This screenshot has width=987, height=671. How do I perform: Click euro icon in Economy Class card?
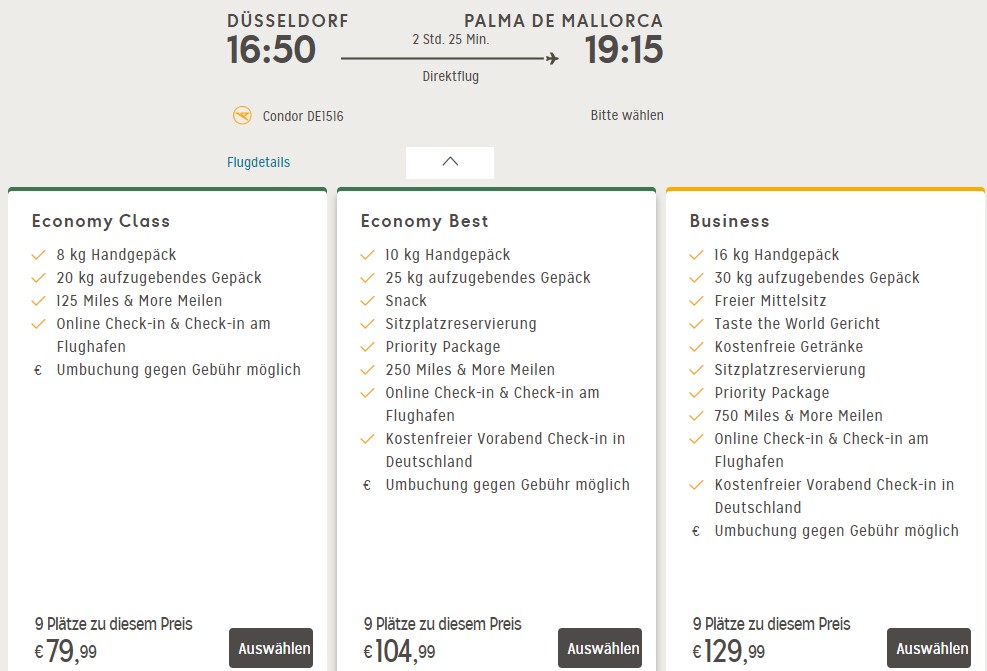coord(38,370)
